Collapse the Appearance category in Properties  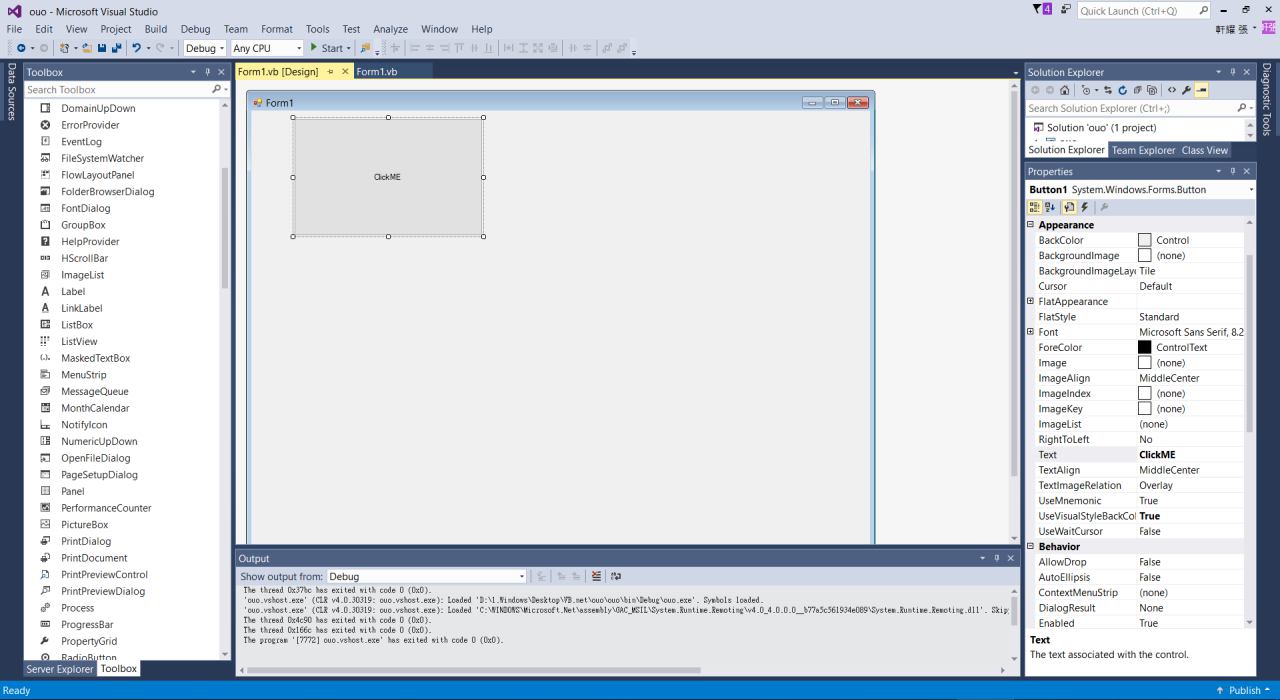coord(1031,225)
